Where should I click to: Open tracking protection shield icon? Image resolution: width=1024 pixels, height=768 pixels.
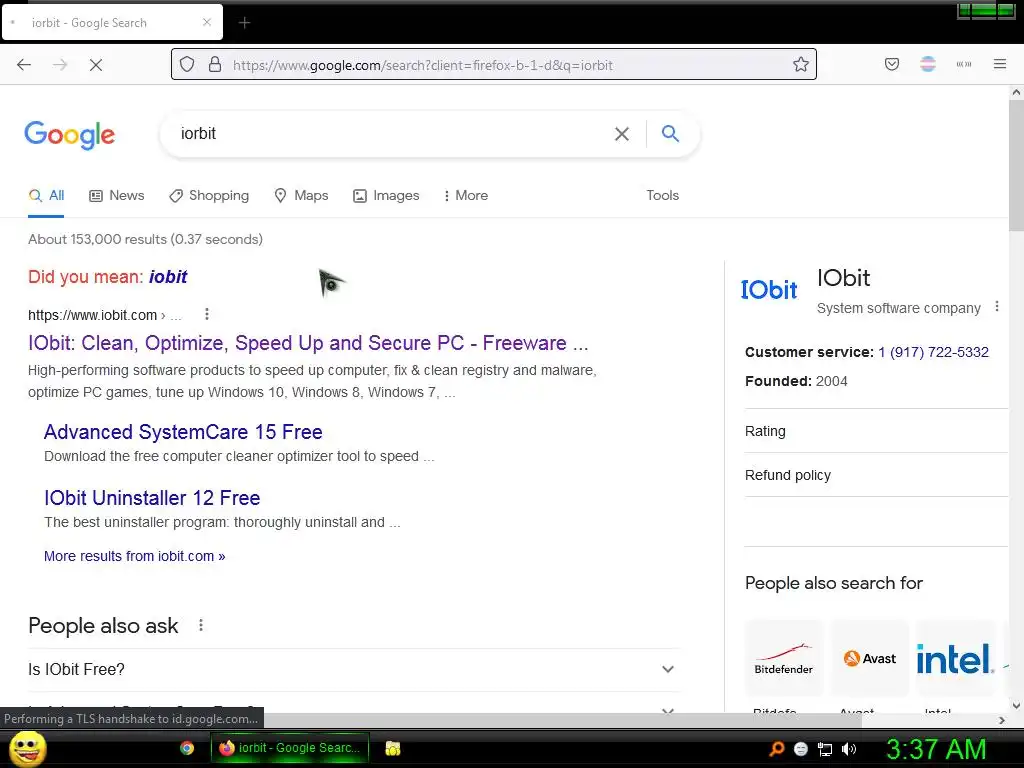pos(187,65)
